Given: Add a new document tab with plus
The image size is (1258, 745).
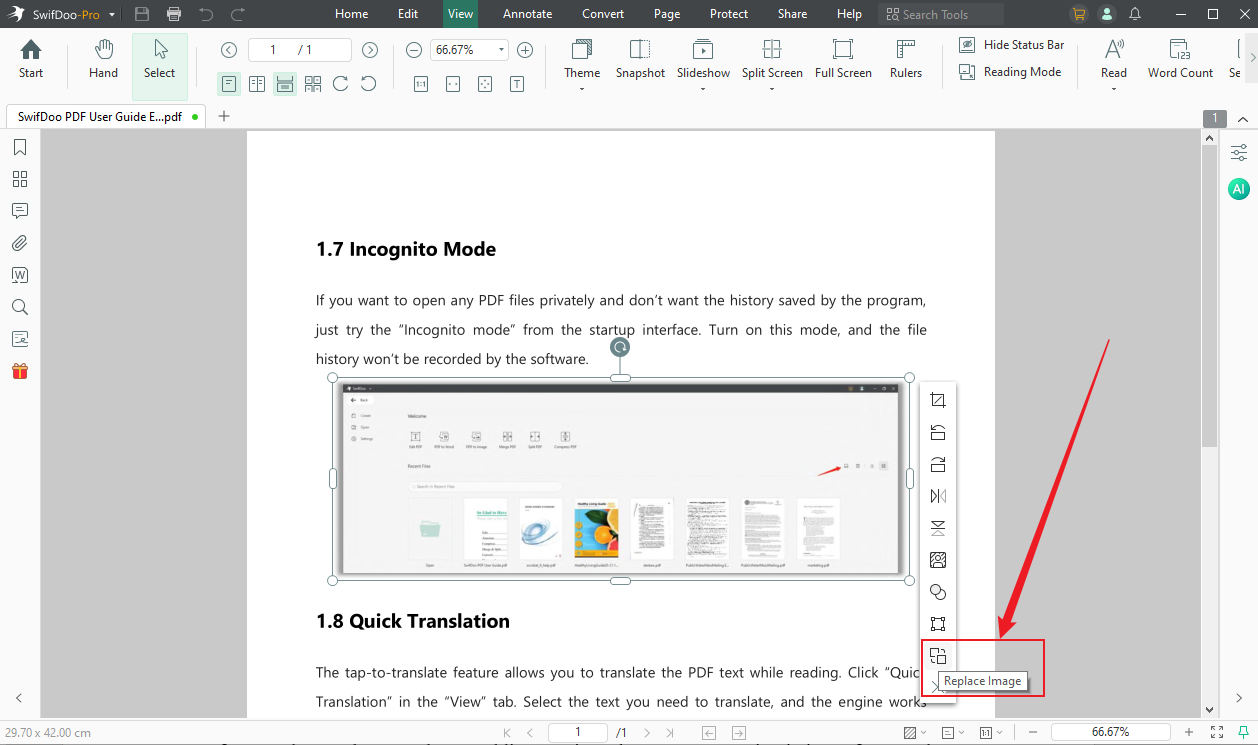Looking at the screenshot, I should (224, 116).
